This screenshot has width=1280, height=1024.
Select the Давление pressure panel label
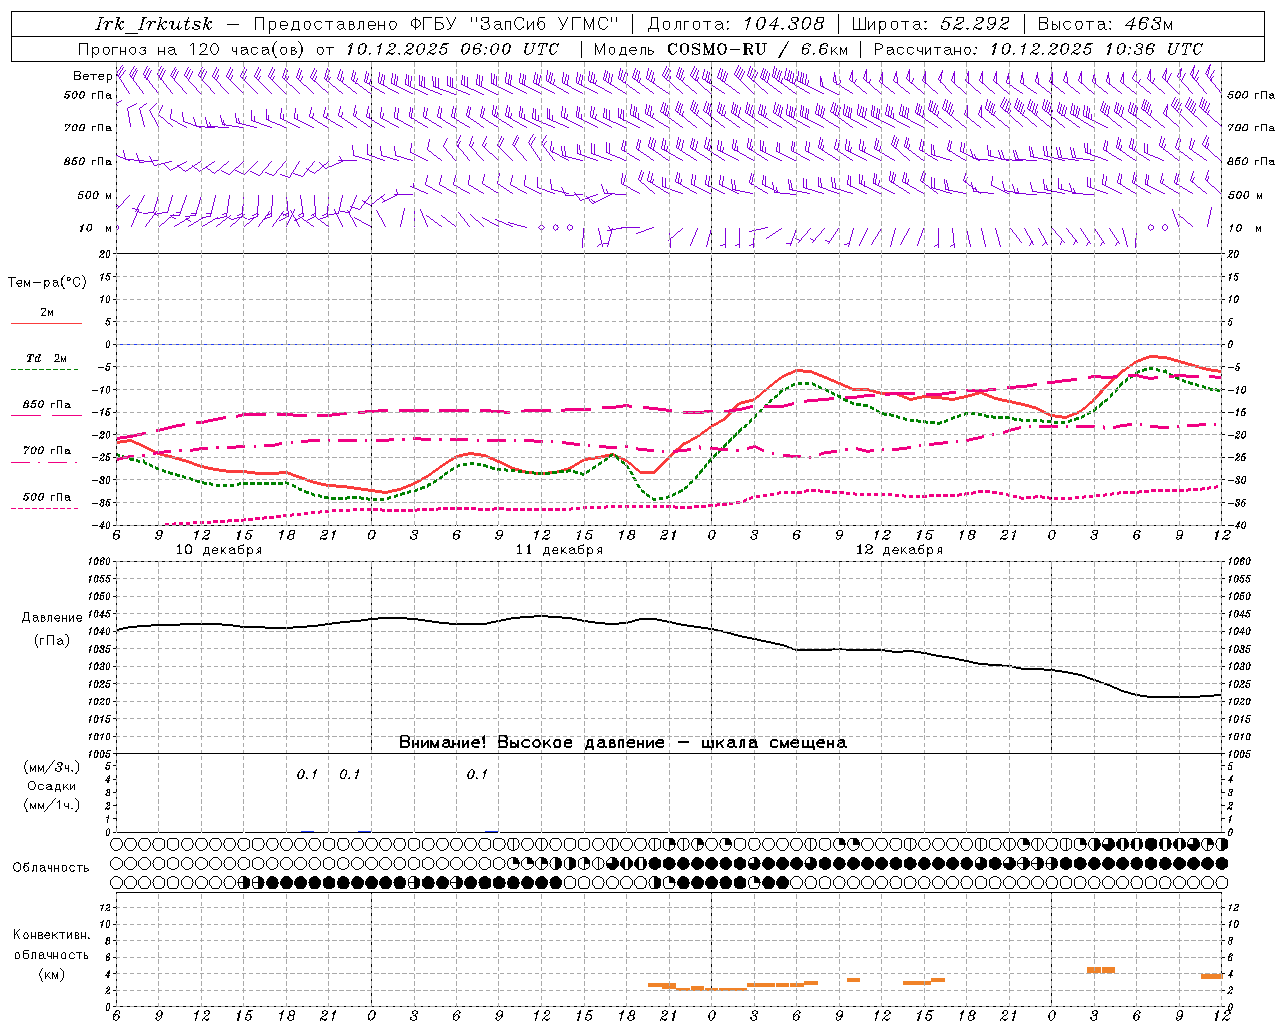(x=52, y=618)
